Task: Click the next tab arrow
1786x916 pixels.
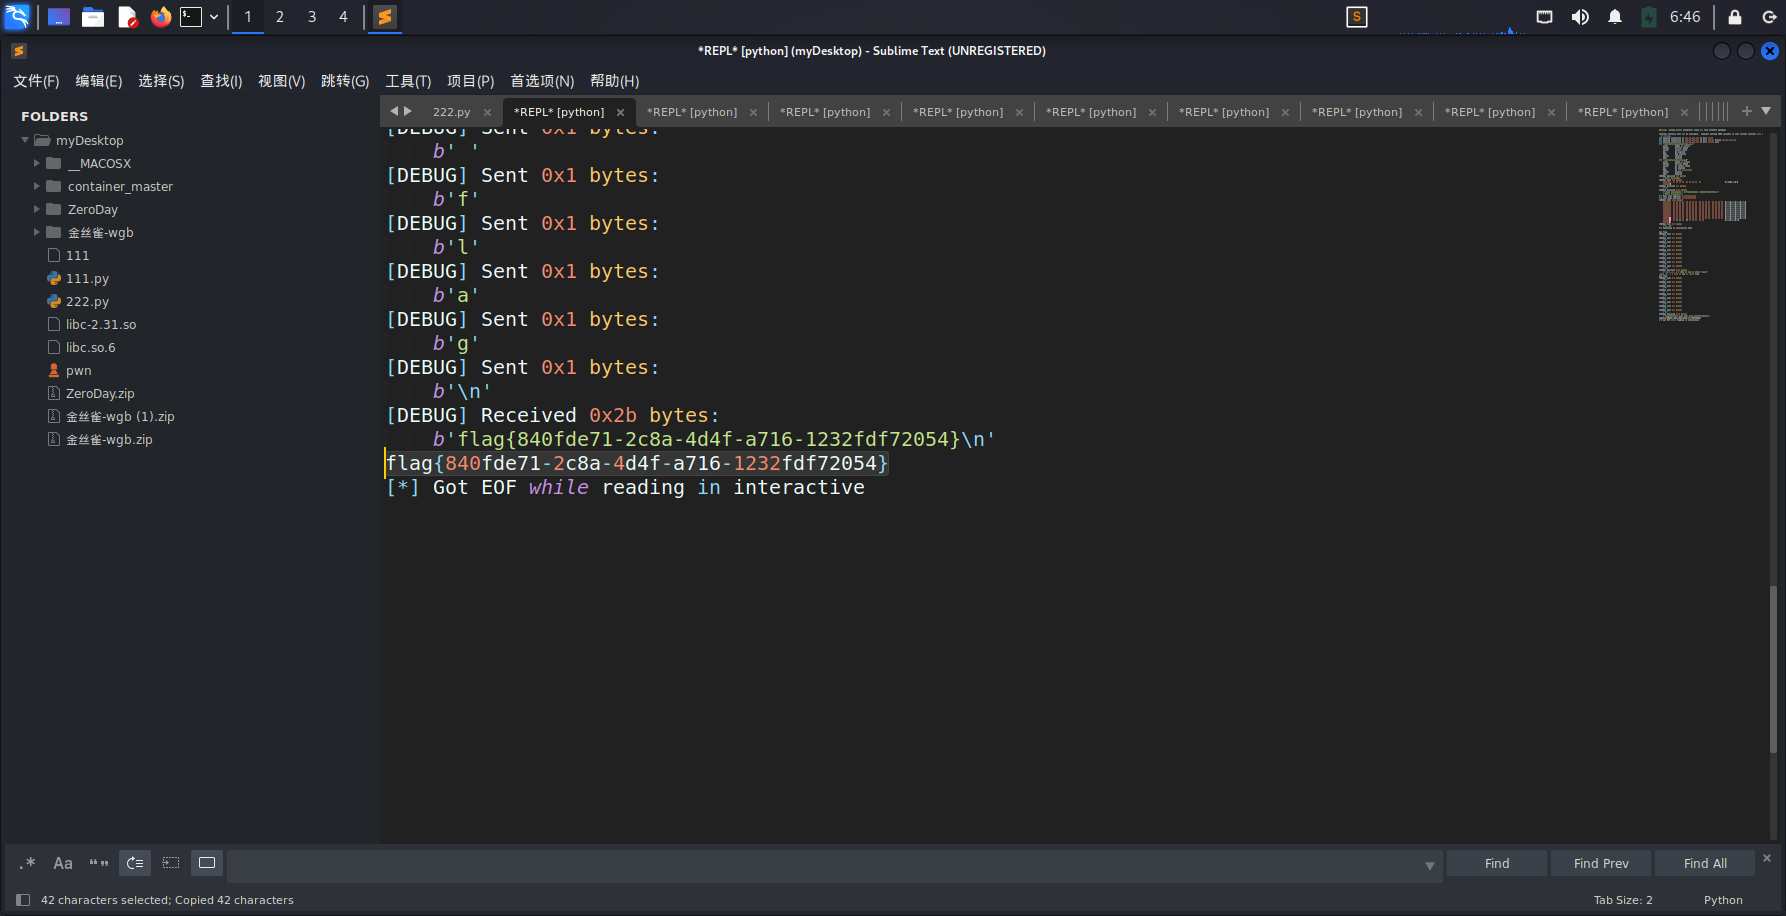Action: coord(408,111)
